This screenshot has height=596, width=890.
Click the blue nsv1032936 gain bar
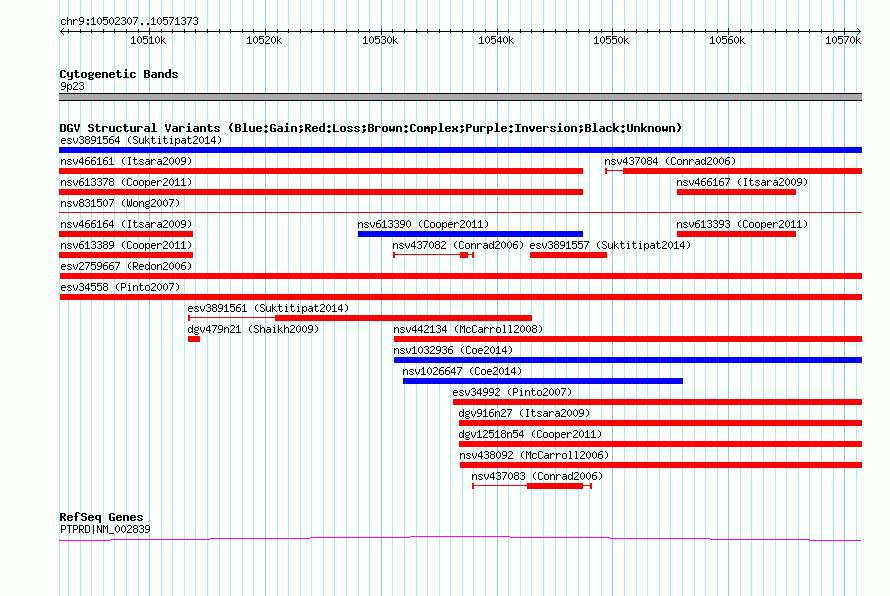point(628,360)
